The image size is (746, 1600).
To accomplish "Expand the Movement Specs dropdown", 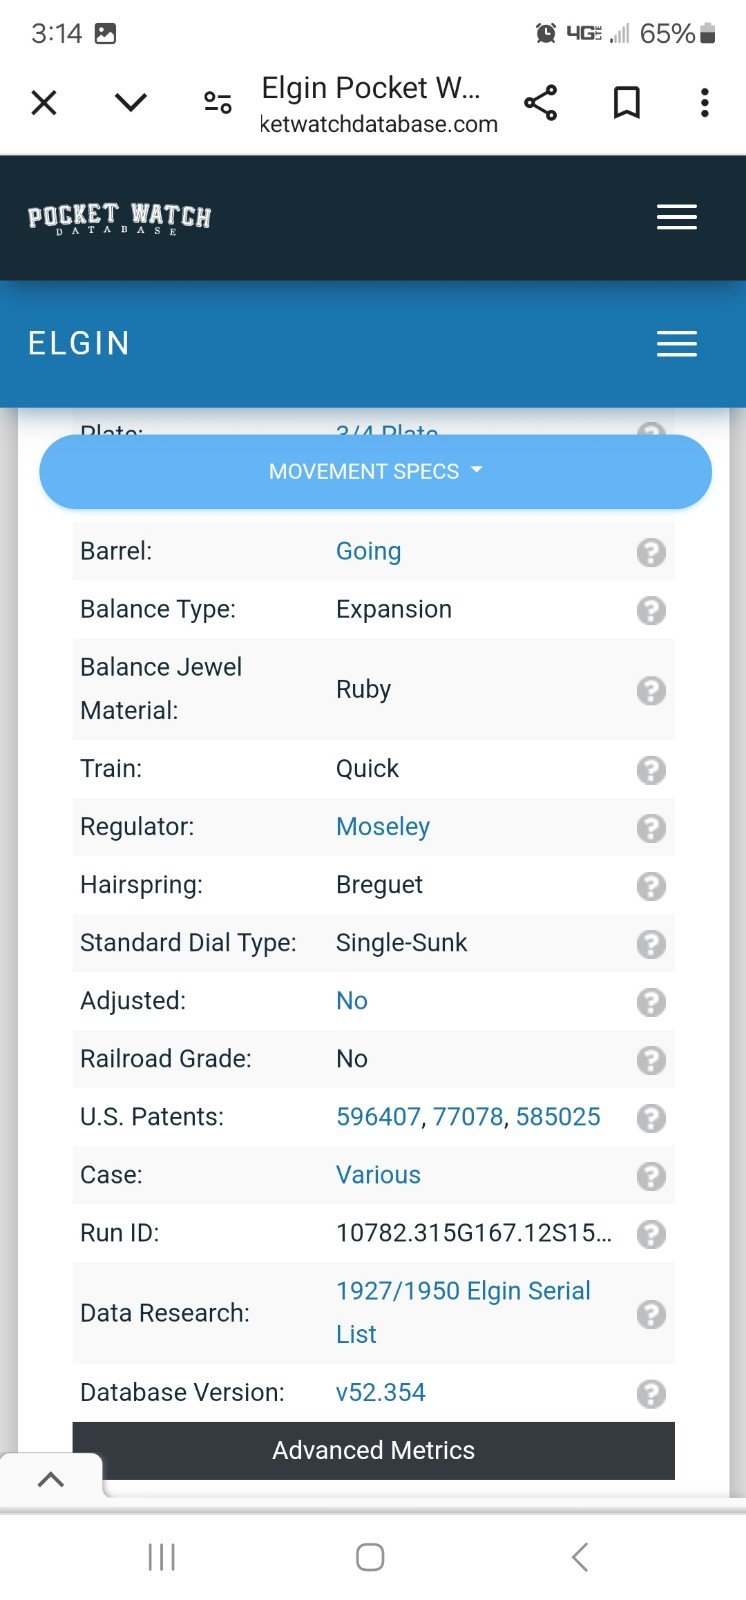I will 375,471.
